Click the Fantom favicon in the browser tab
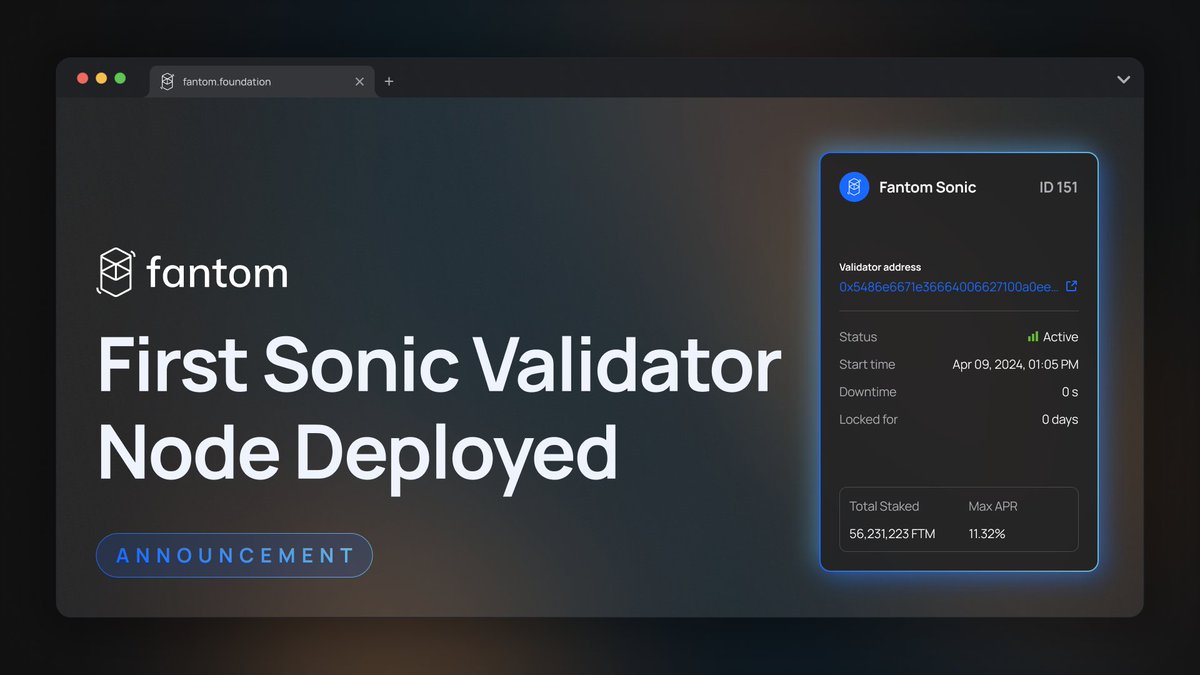This screenshot has width=1200, height=675. [167, 81]
